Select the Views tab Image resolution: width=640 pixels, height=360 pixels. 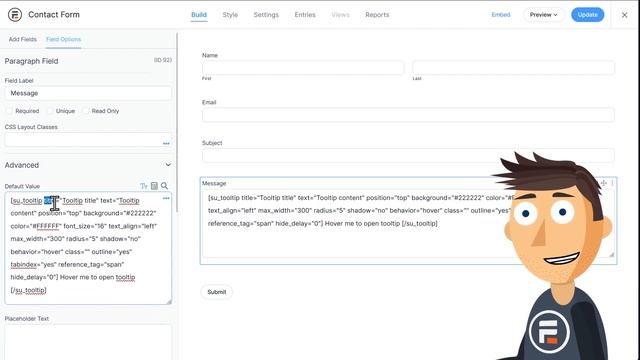[x=340, y=15]
